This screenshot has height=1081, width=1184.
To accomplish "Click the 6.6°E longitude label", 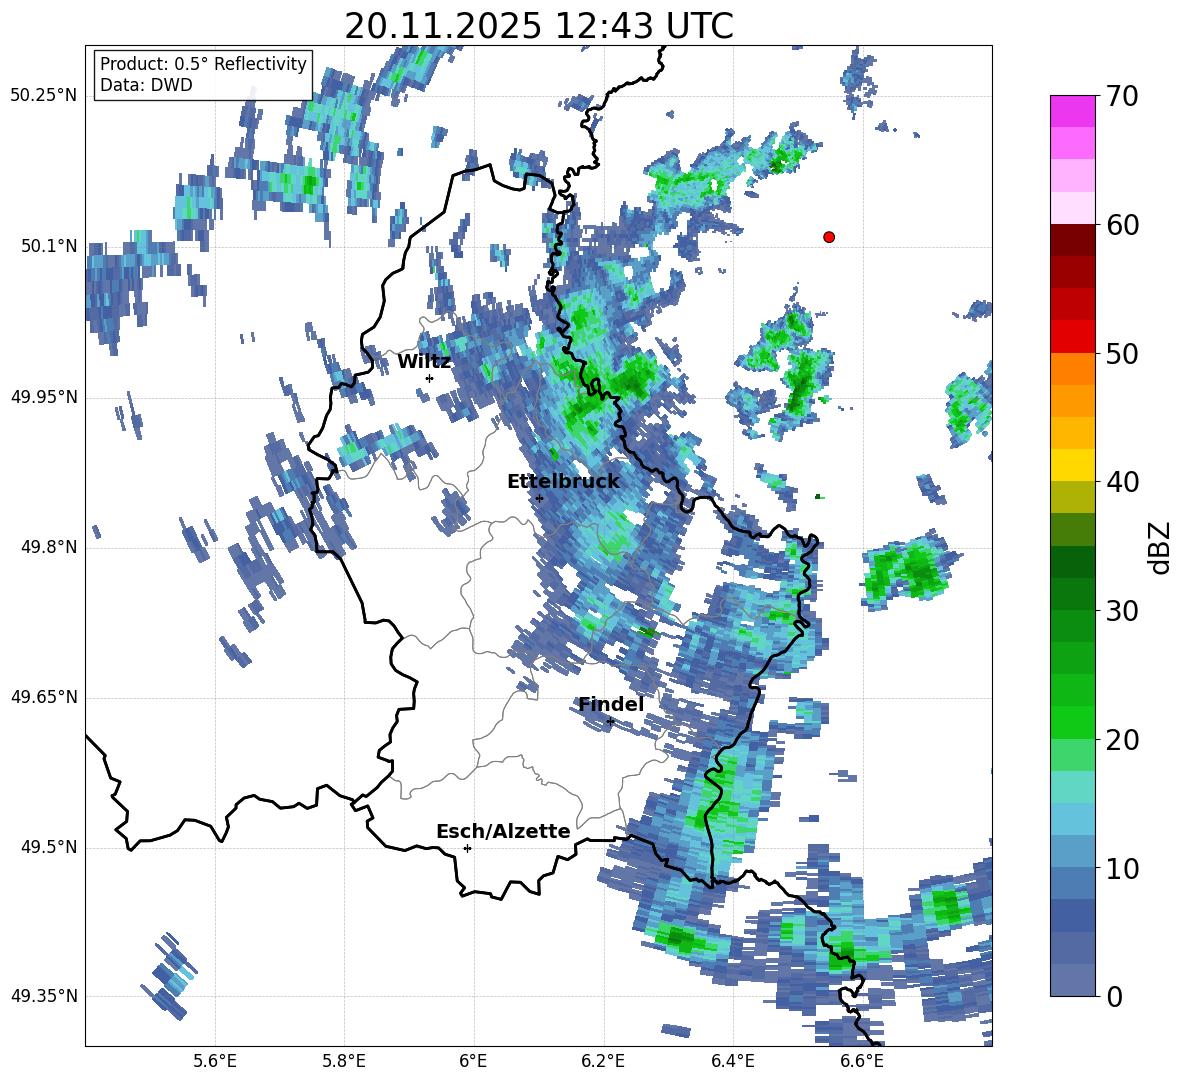I will tap(862, 1061).
